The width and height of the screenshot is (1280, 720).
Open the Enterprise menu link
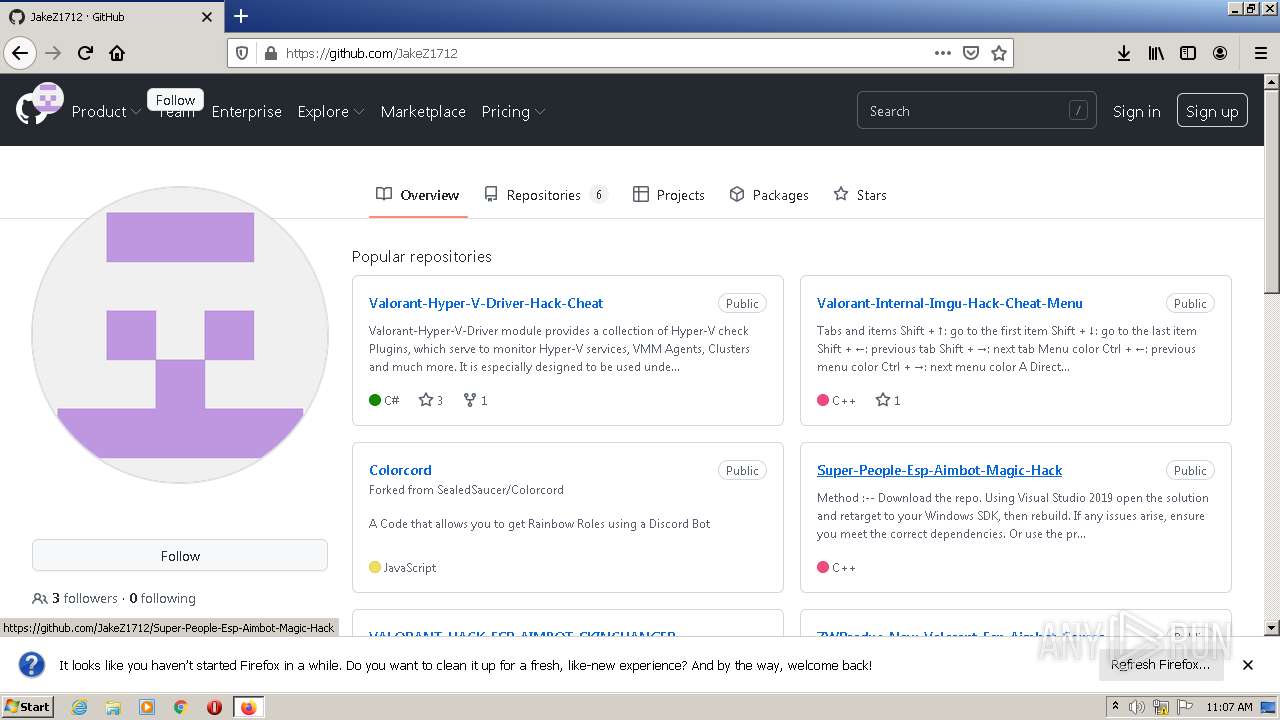click(x=247, y=112)
